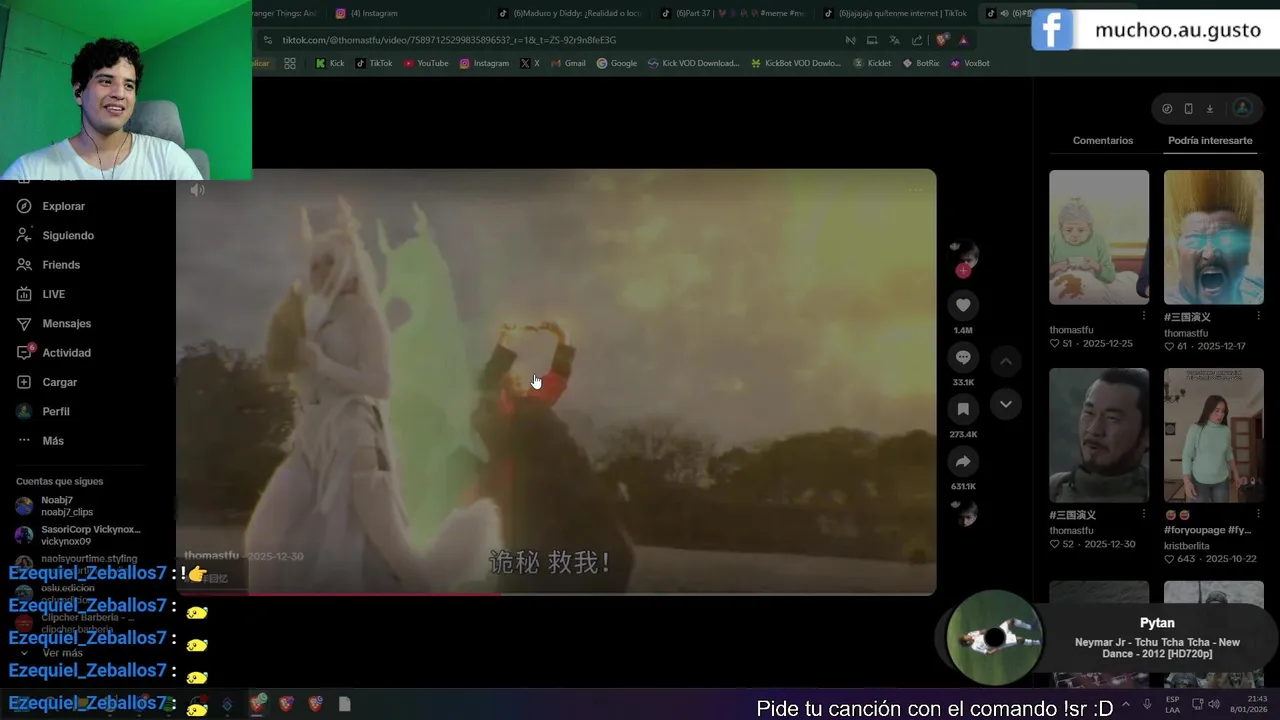Viewport: 1280px width, 720px height.
Task: Like the video with the heart icon
Action: (963, 305)
